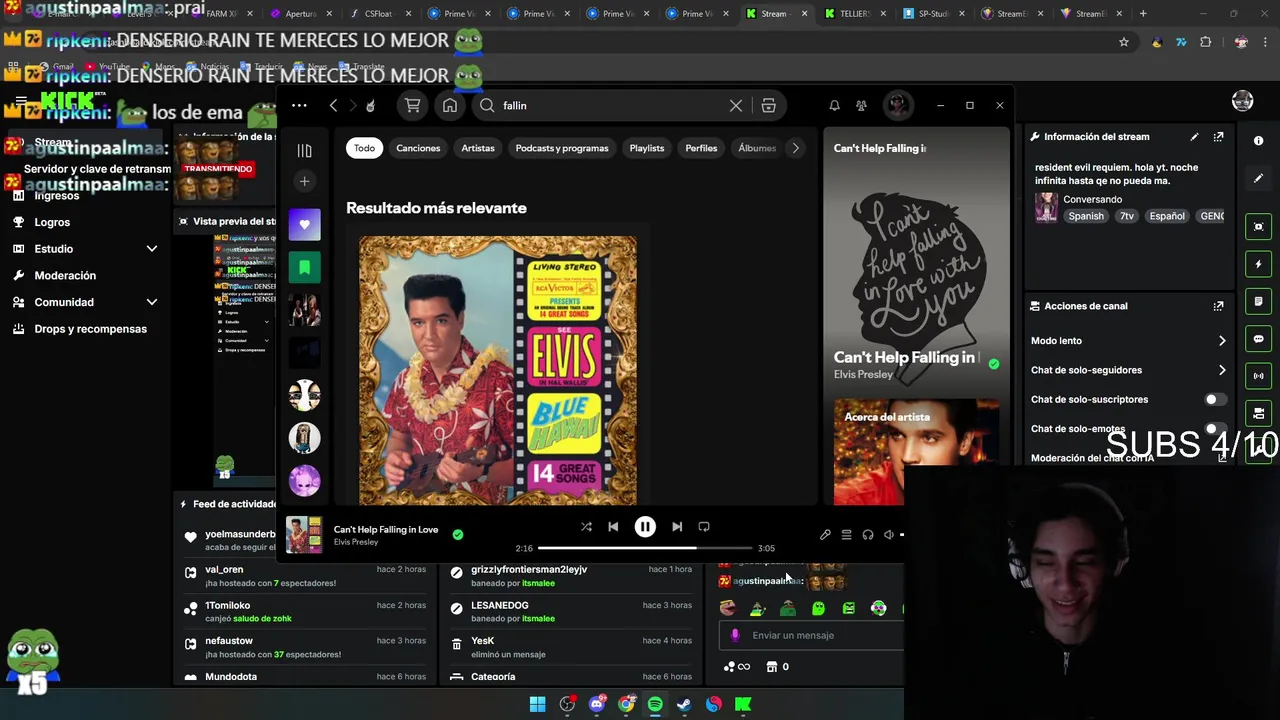Open Steam from the Windows taskbar

coord(684,704)
